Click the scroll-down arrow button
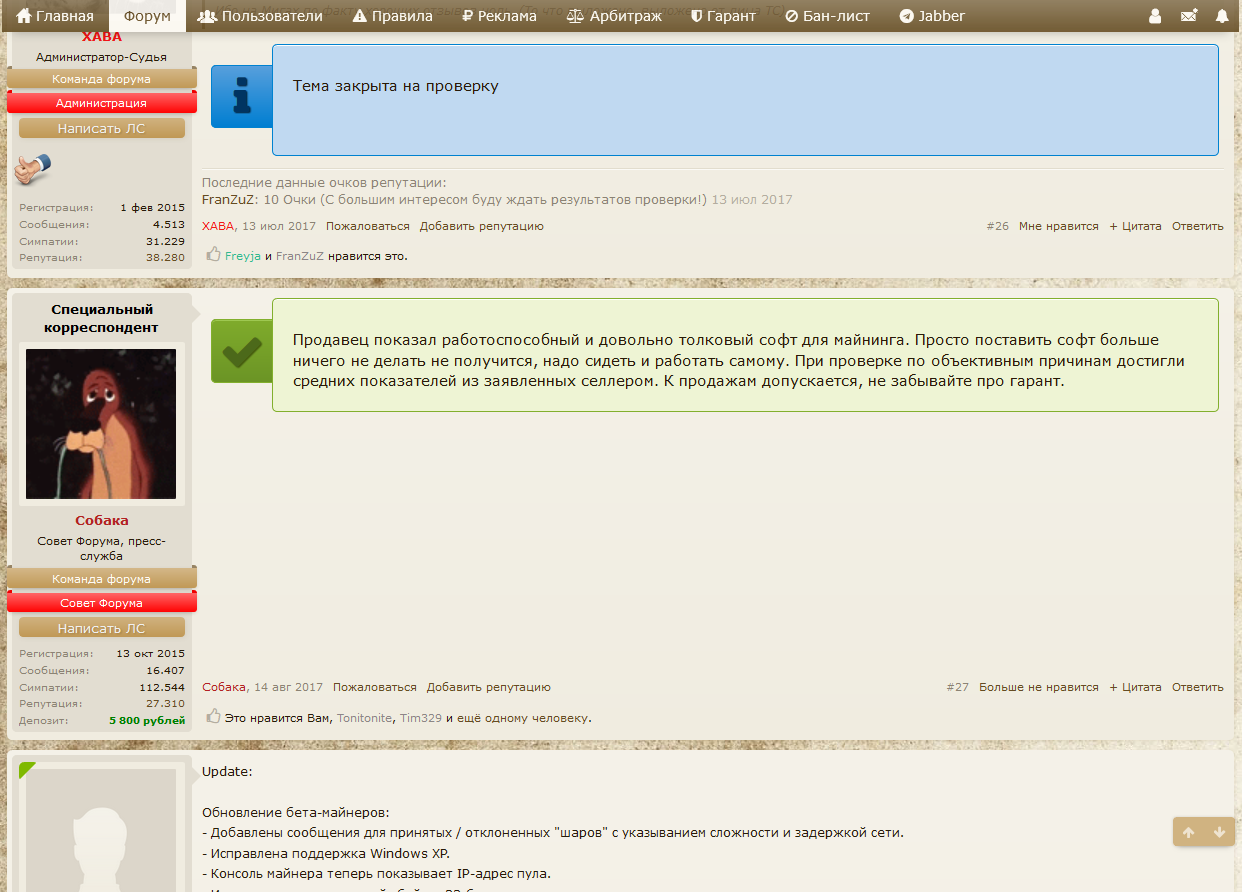The height and width of the screenshot is (892, 1242). [1219, 832]
